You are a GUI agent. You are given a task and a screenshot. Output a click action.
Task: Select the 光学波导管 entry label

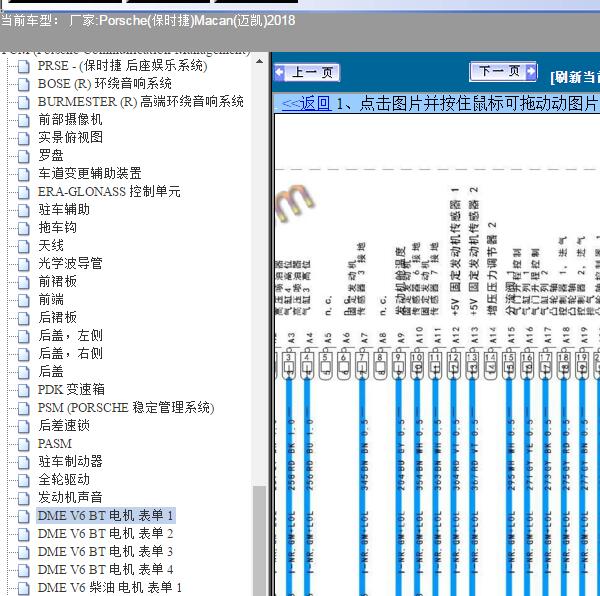(70, 264)
